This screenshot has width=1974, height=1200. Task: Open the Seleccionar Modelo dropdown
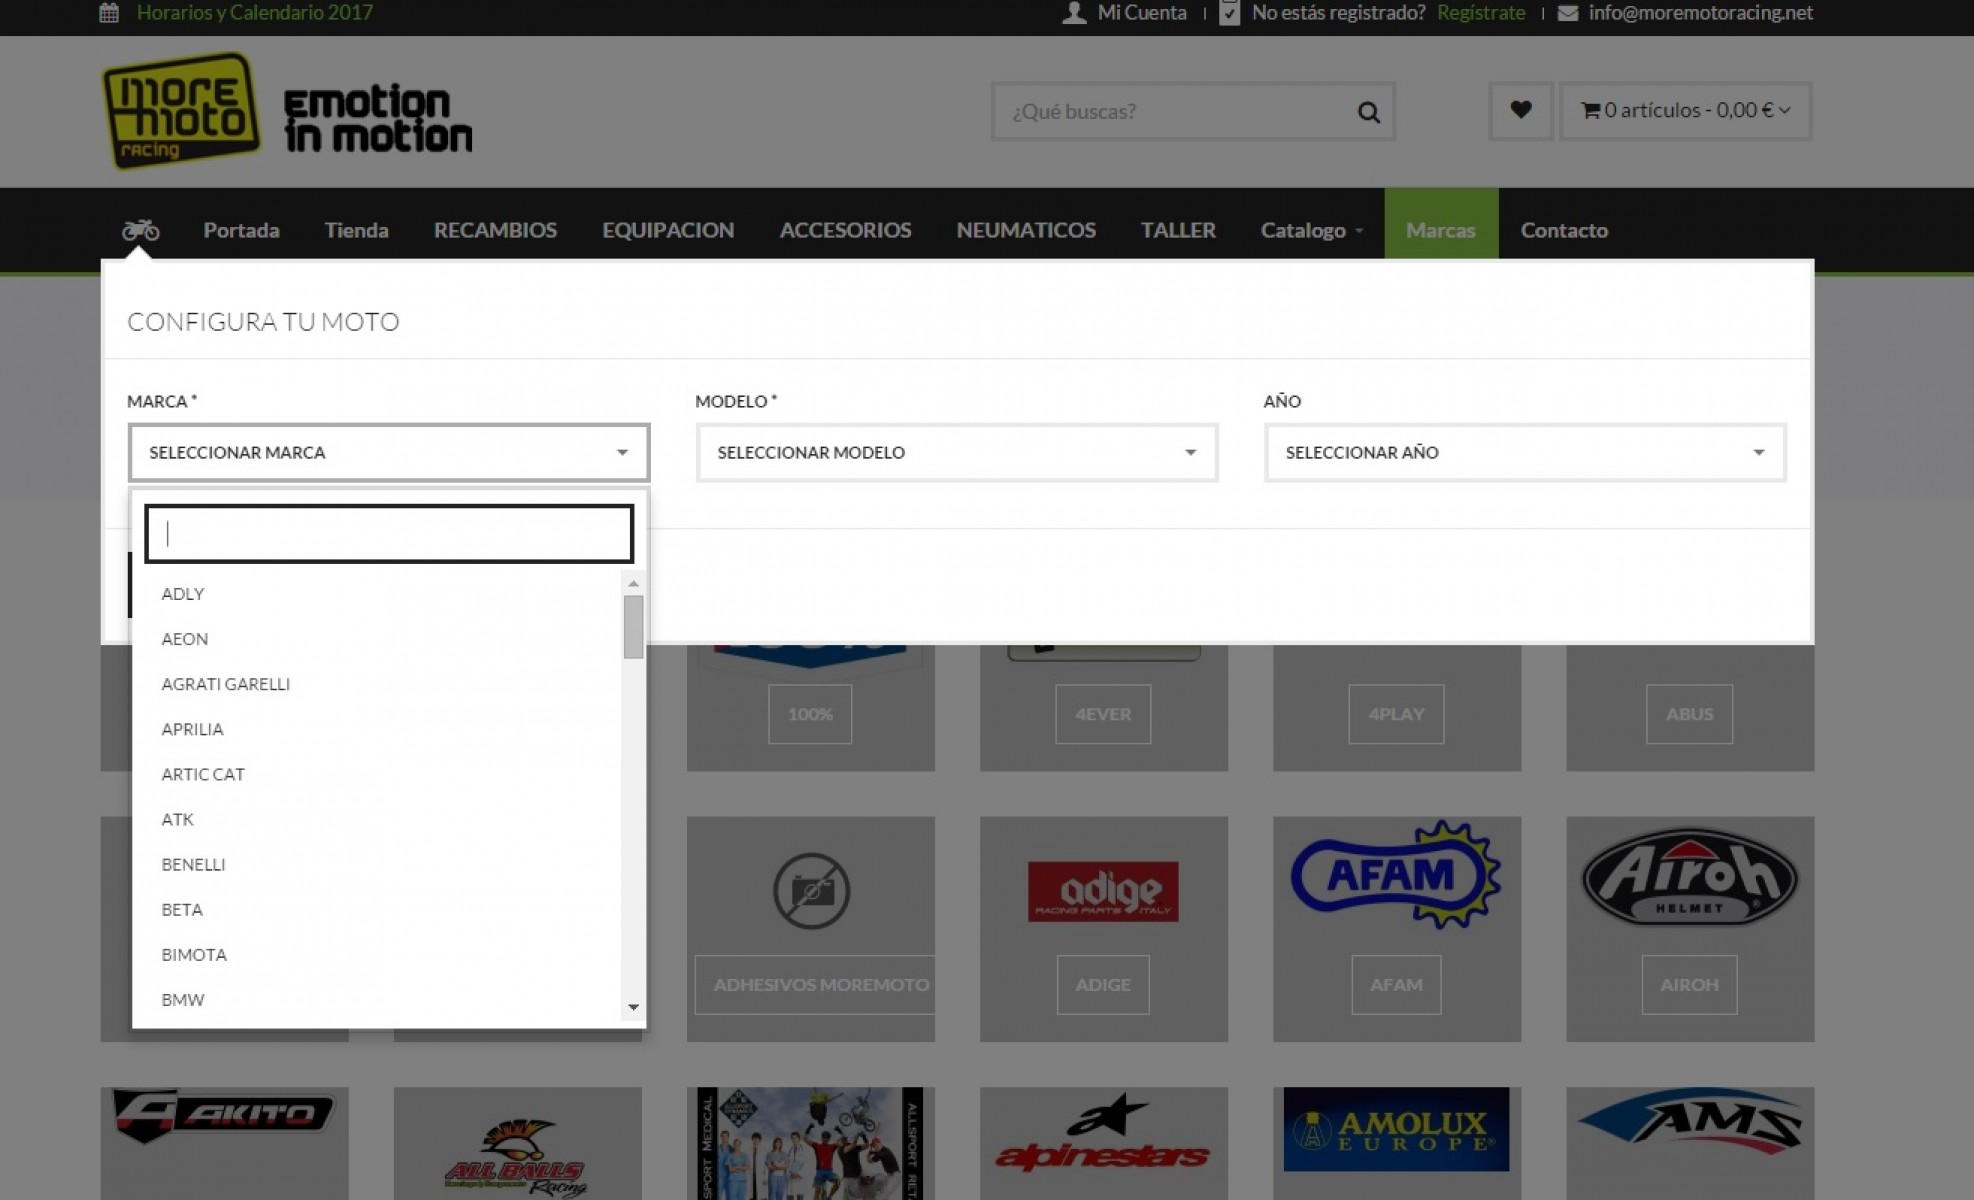[957, 453]
